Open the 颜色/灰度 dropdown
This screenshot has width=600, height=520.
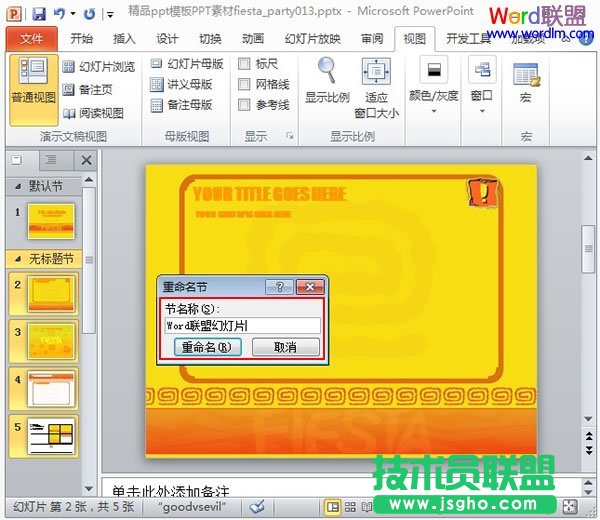click(x=434, y=86)
